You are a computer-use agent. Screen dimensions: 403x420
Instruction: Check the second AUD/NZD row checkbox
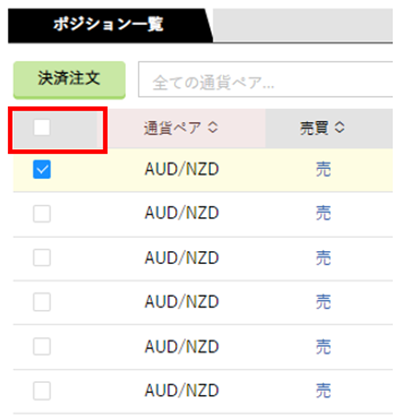[42, 214]
